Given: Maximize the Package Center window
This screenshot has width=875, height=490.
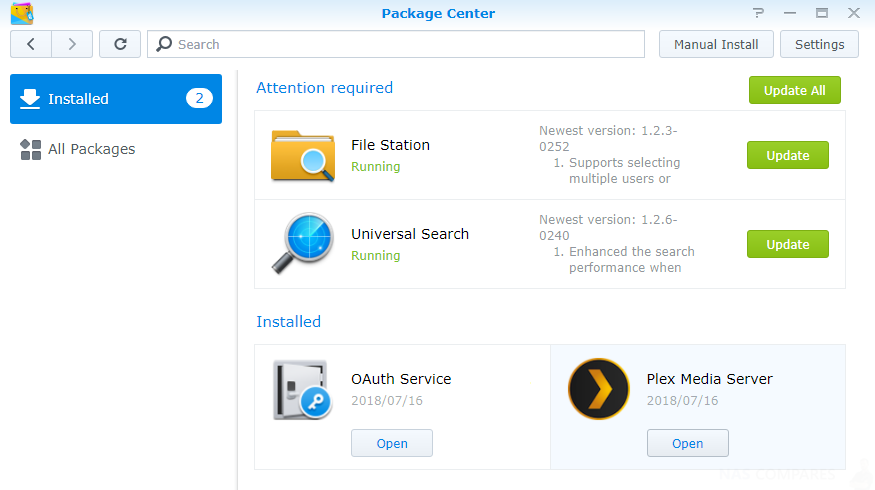Looking at the screenshot, I should 821,13.
